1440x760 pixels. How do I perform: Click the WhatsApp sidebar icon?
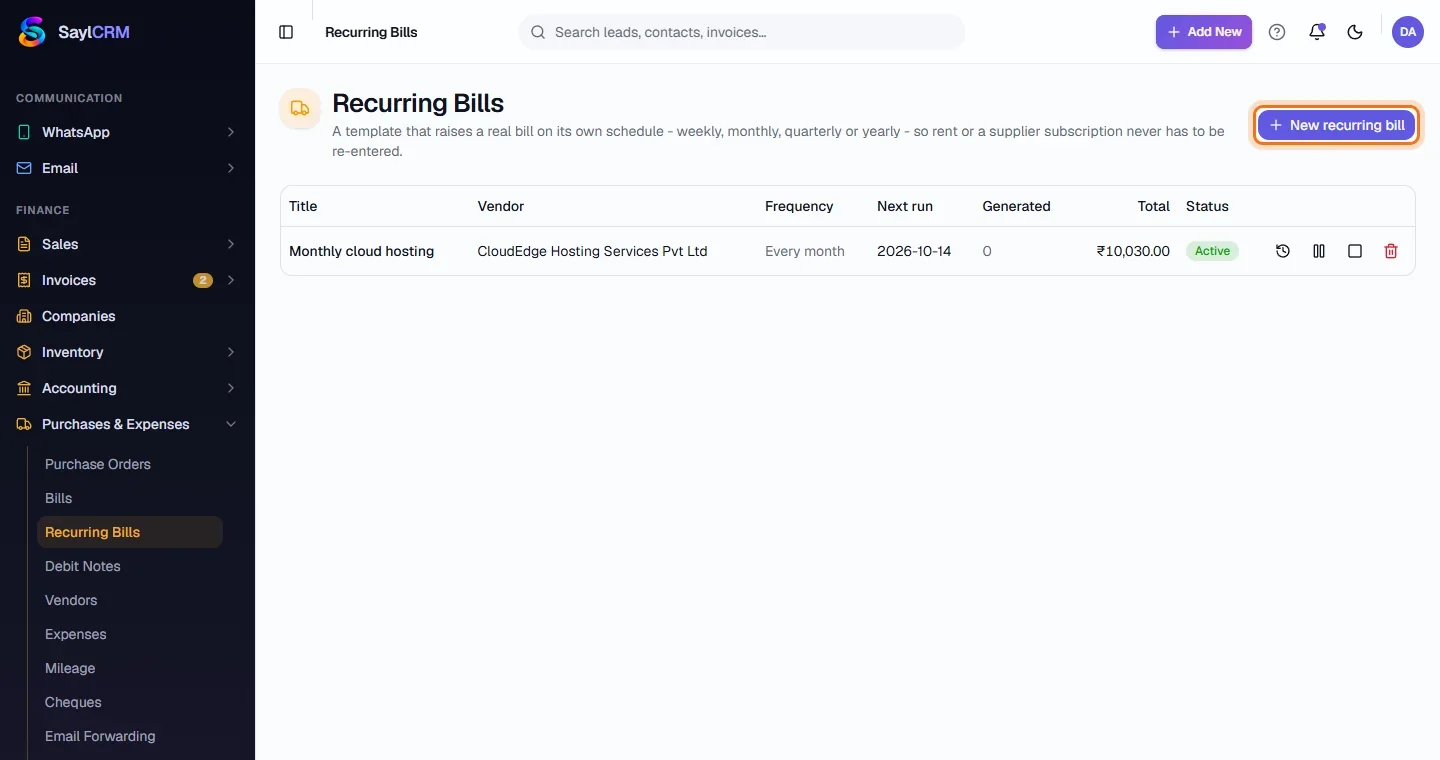coord(24,132)
